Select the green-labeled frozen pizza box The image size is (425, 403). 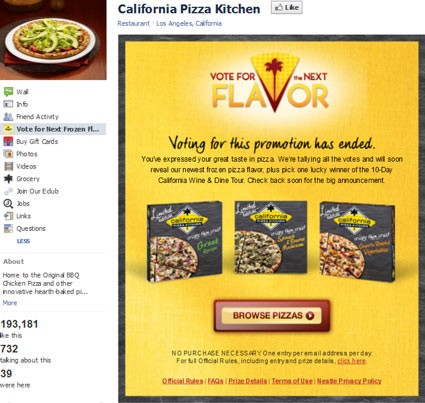point(184,241)
